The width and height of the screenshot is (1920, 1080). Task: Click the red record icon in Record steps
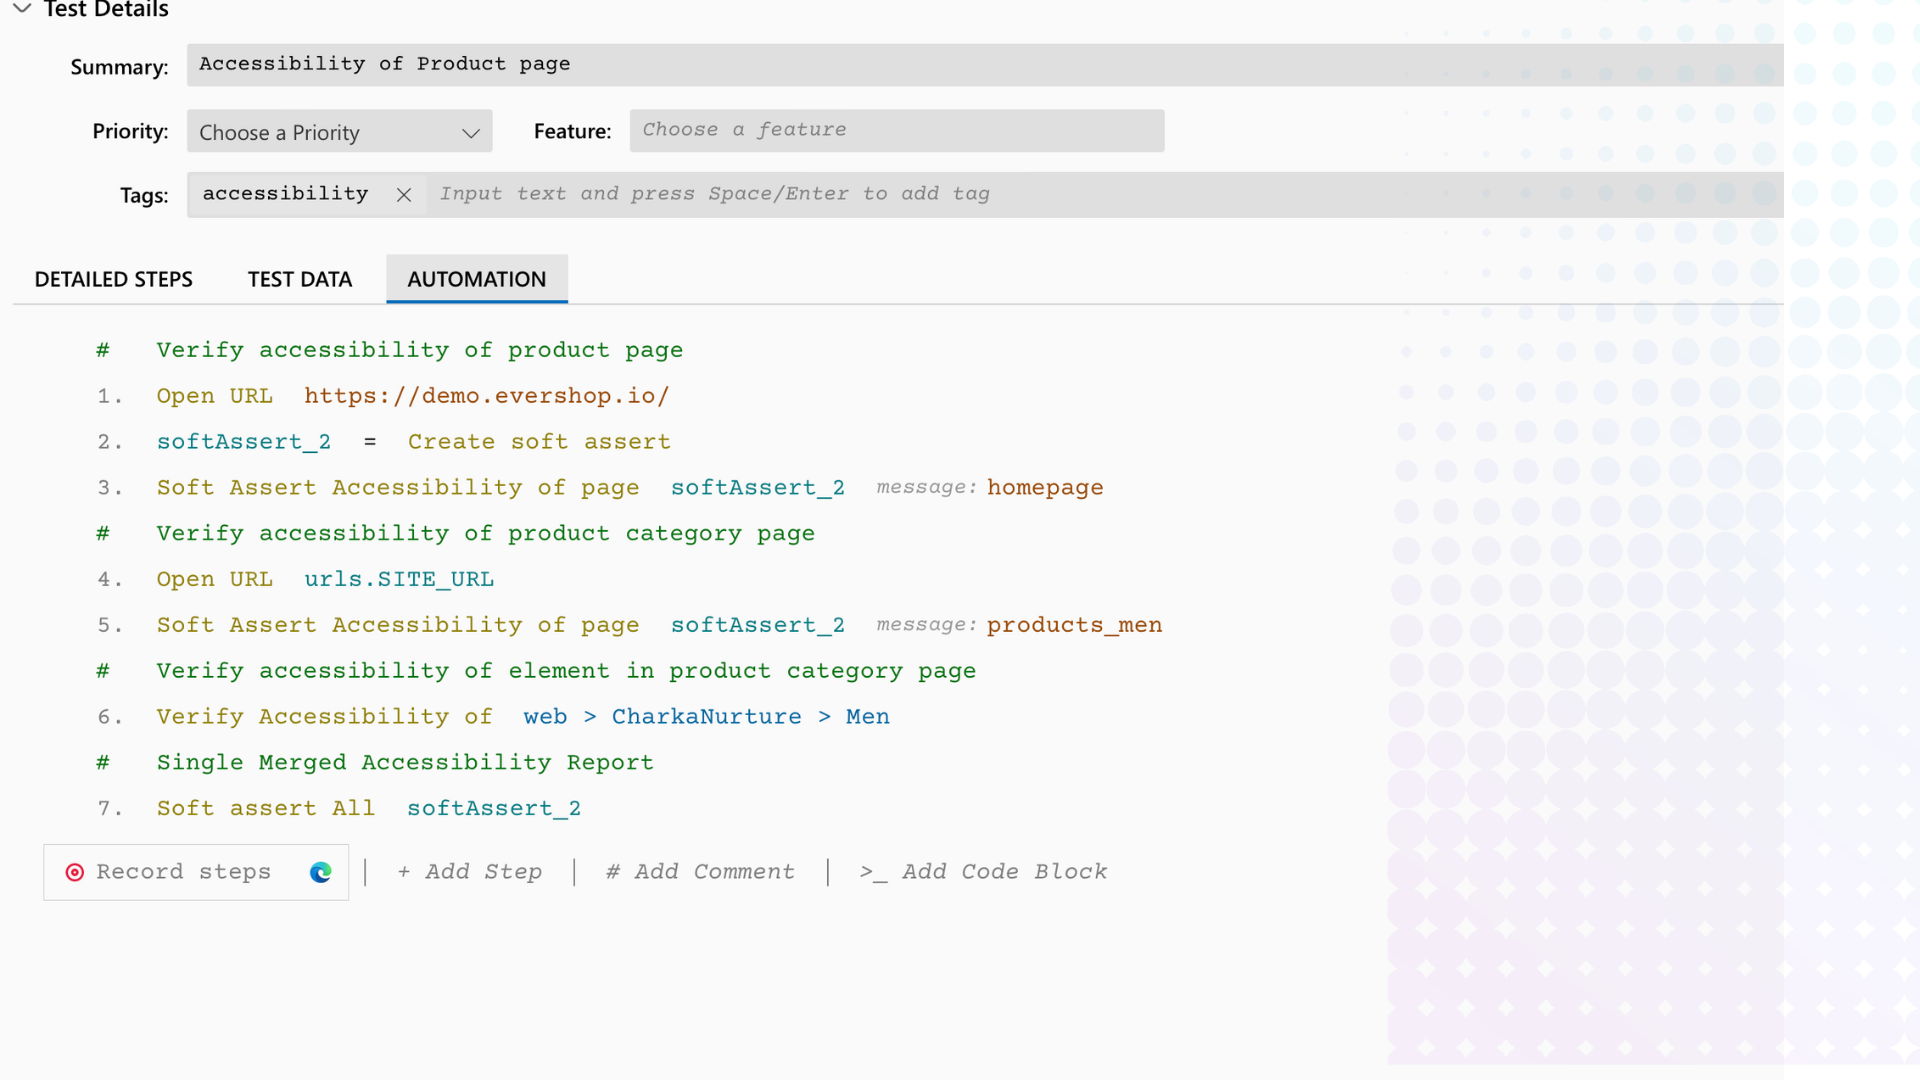point(74,872)
